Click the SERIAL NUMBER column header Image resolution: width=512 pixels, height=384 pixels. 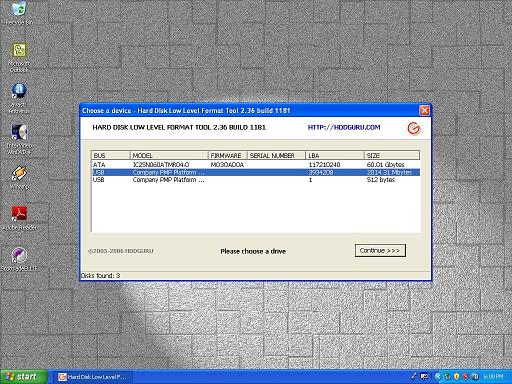click(276, 155)
